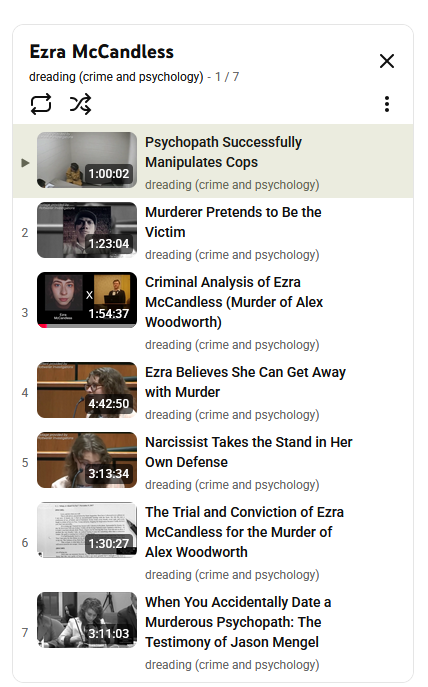Open thumbnail with 3:13:34 duration
The image size is (428, 687).
click(87, 460)
